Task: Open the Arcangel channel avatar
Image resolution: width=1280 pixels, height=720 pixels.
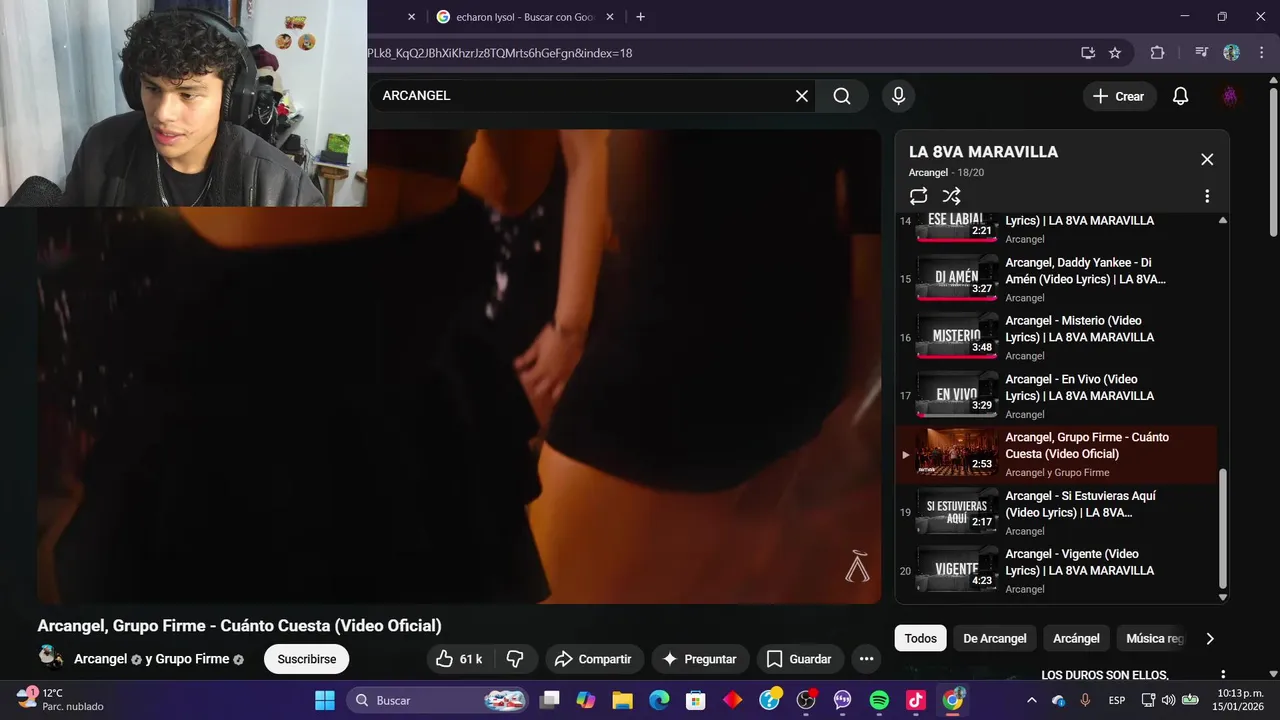Action: click(x=51, y=658)
